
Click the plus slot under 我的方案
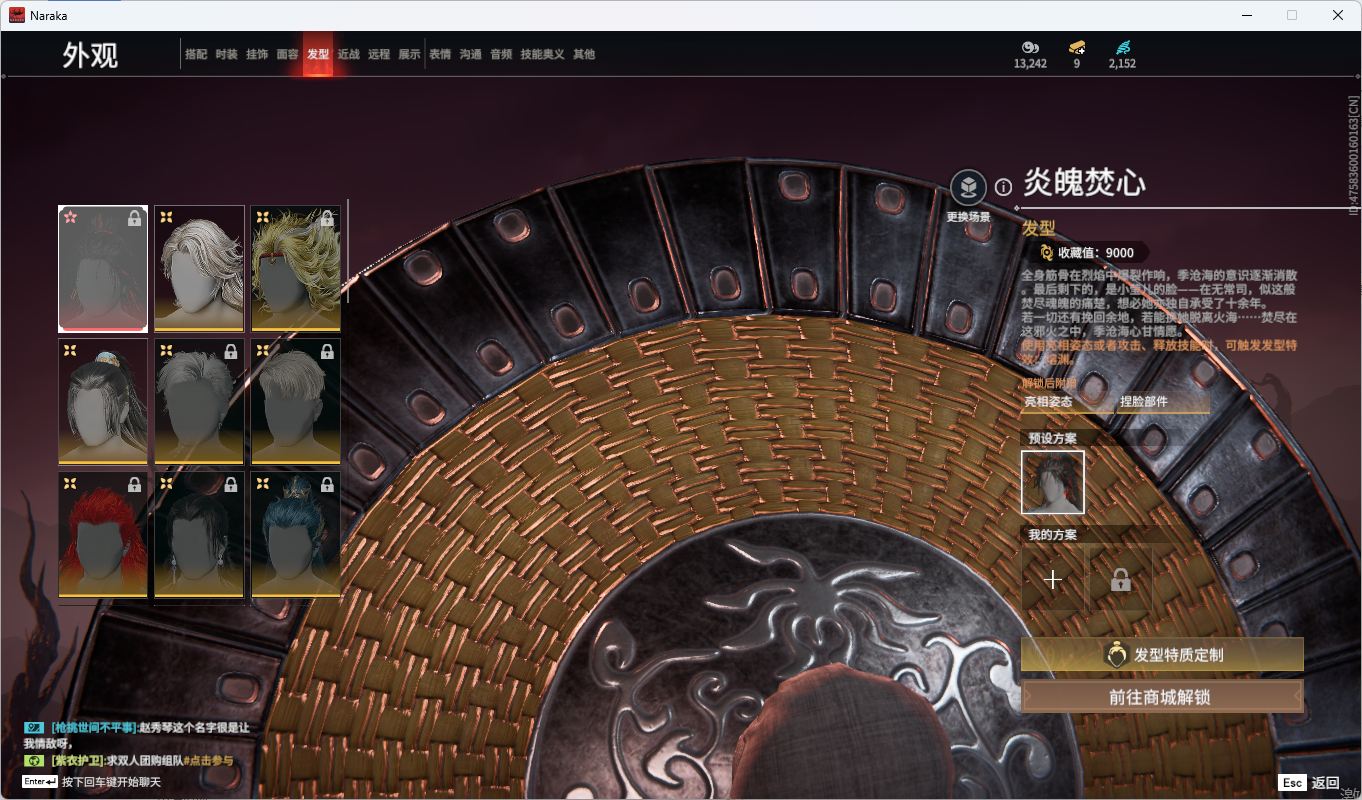[1052, 579]
